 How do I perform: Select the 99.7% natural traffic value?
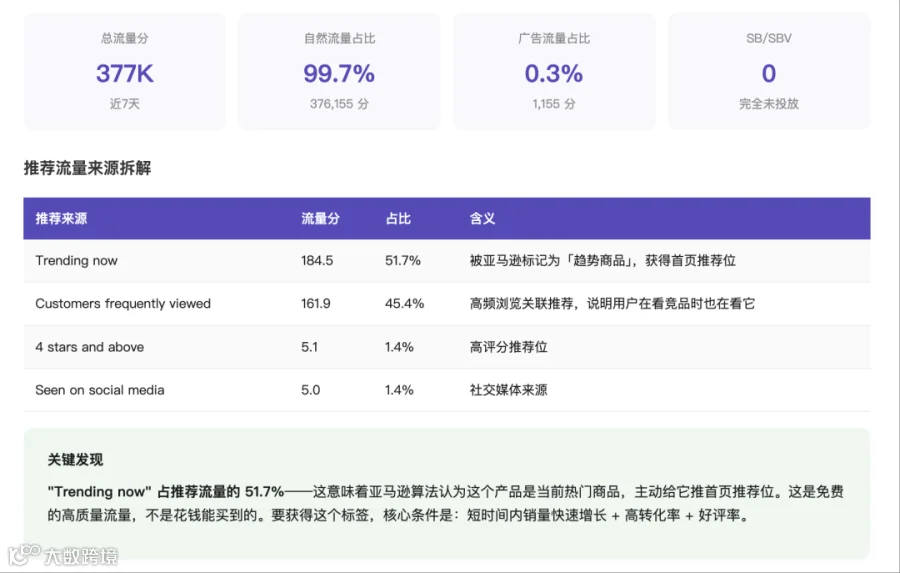(x=339, y=73)
